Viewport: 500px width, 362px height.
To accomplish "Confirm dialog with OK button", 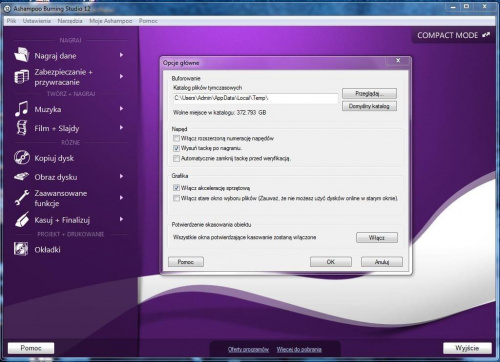I will pos(331,262).
